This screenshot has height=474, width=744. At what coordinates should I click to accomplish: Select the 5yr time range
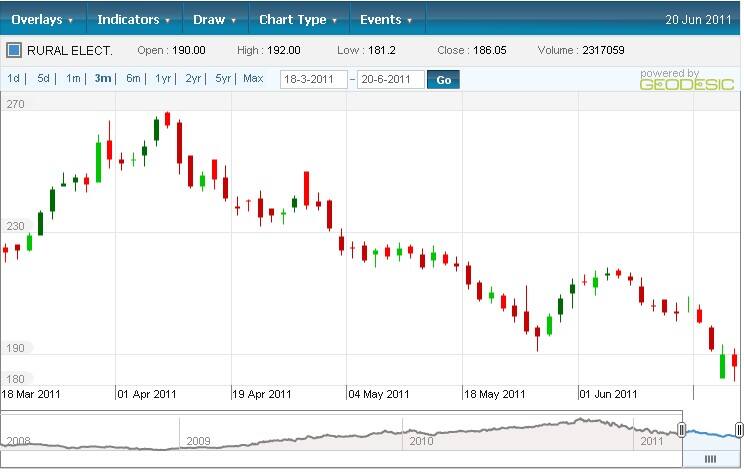[223, 78]
